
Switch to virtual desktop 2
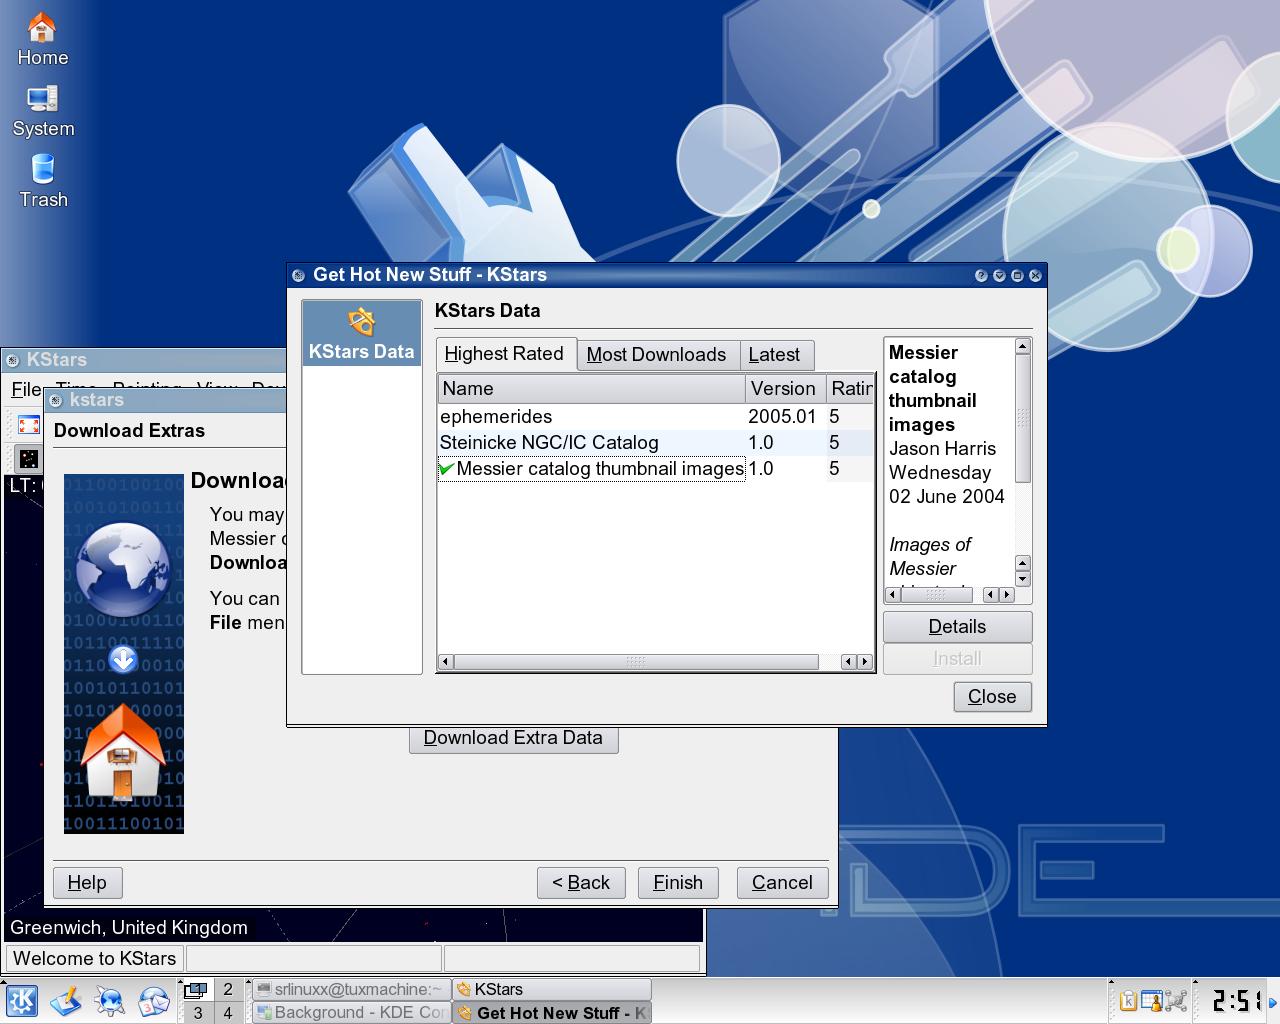click(228, 990)
